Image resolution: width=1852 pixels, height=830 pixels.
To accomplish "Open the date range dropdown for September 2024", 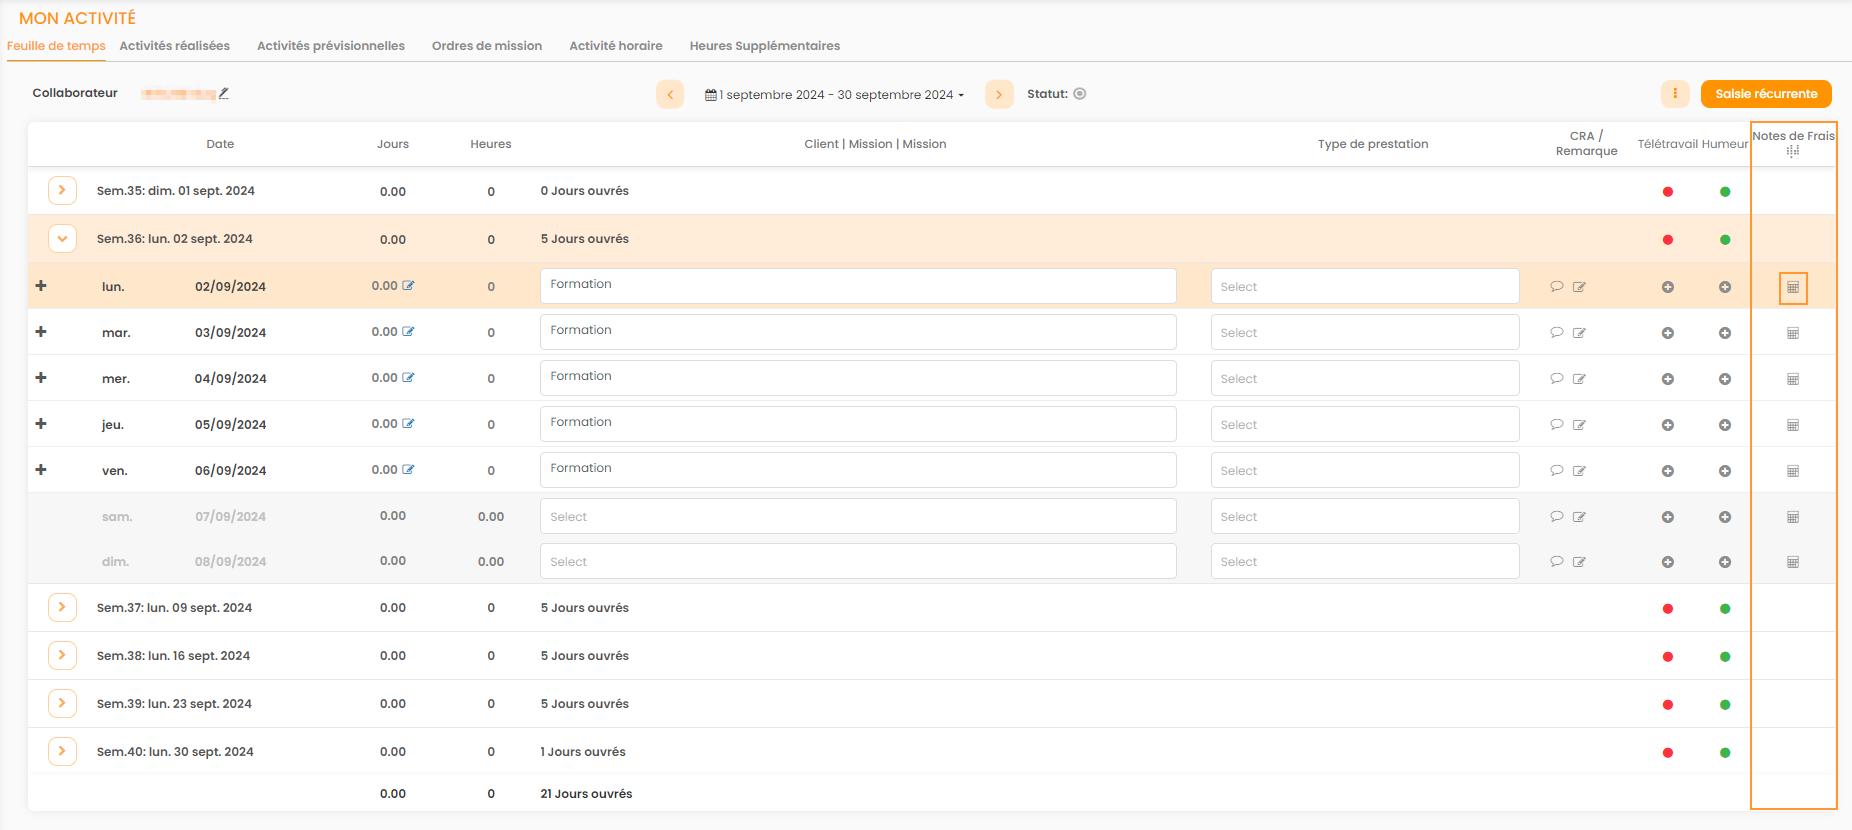I will click(835, 95).
